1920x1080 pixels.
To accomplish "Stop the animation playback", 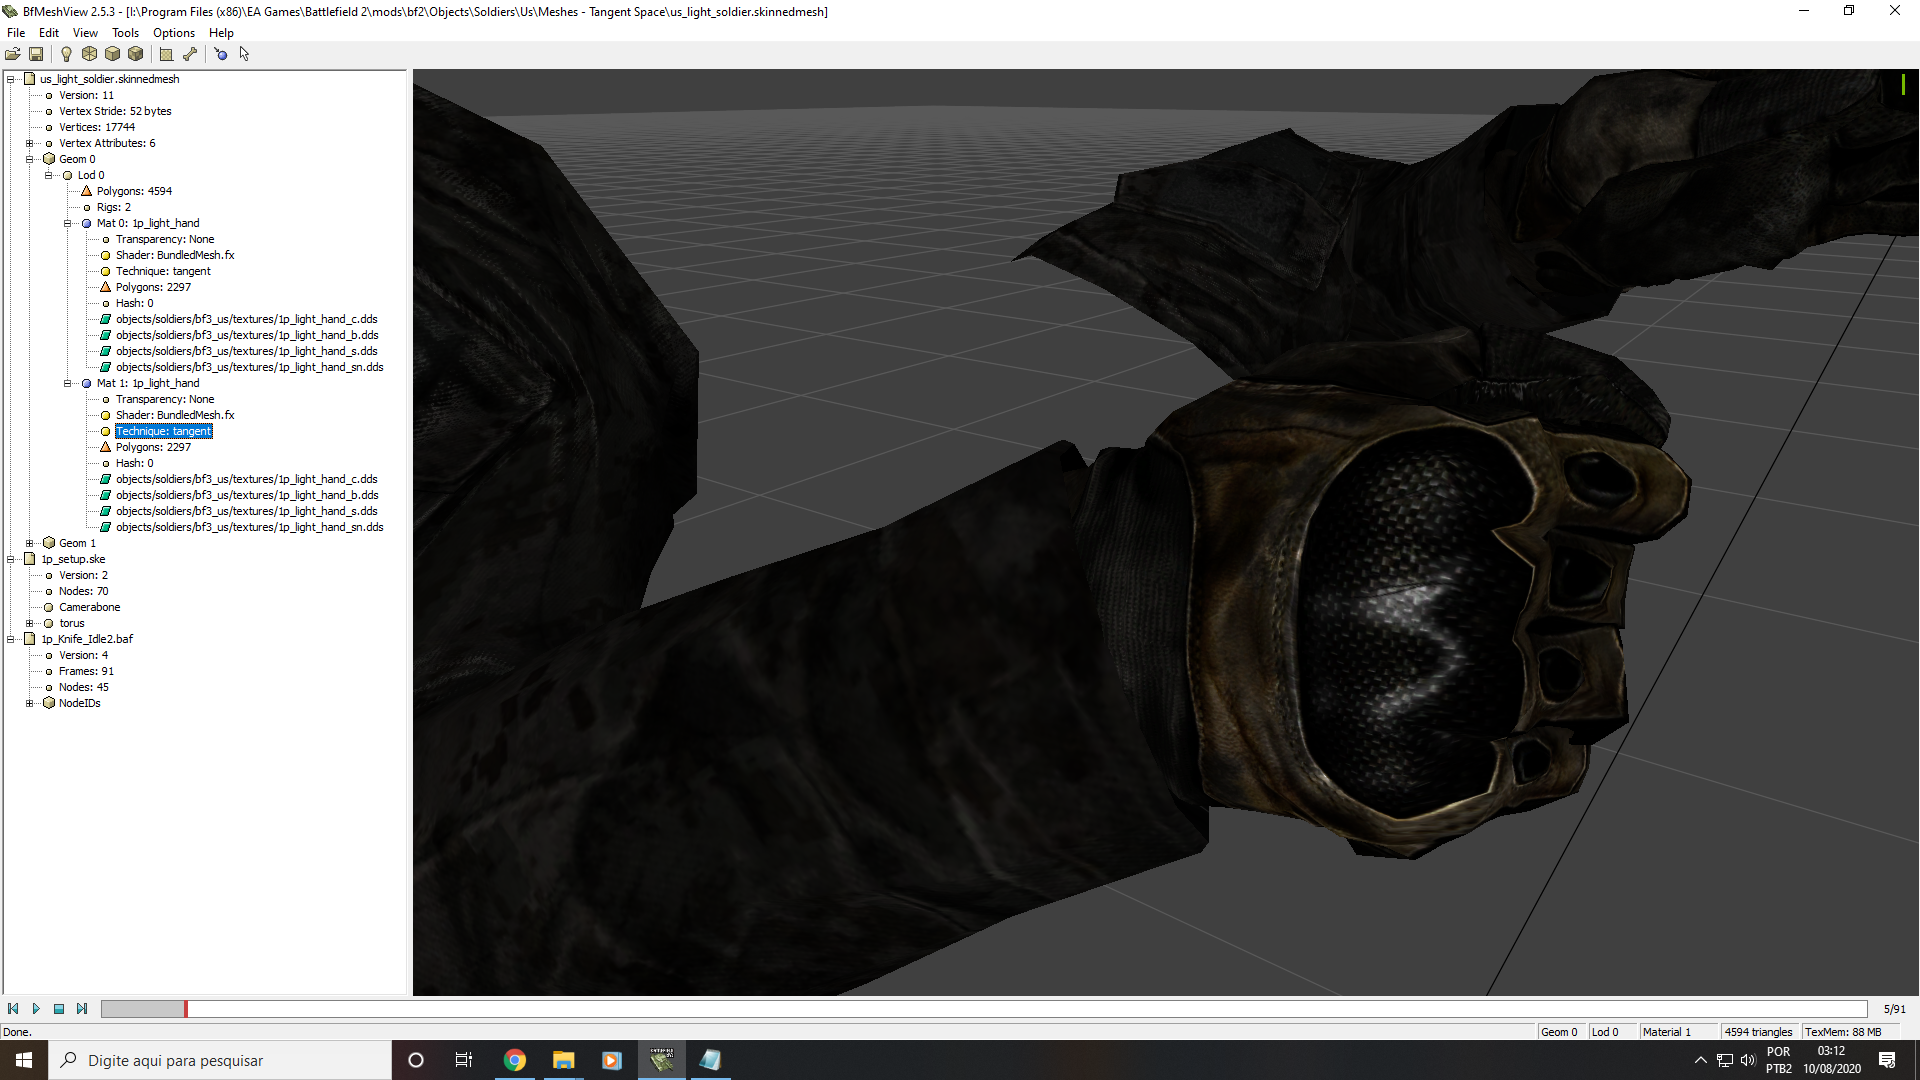I will coord(59,1009).
